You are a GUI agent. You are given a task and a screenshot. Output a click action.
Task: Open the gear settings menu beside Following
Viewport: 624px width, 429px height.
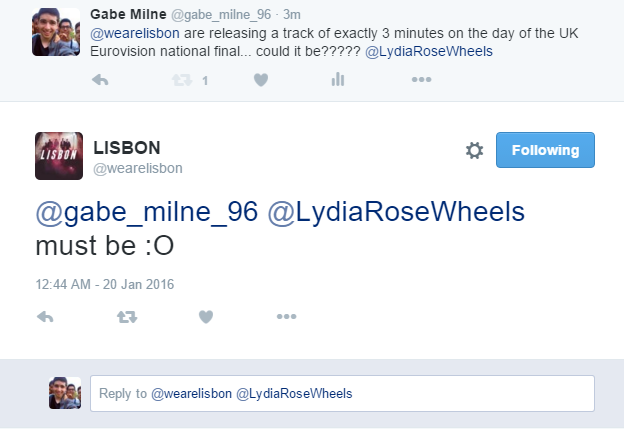click(474, 150)
